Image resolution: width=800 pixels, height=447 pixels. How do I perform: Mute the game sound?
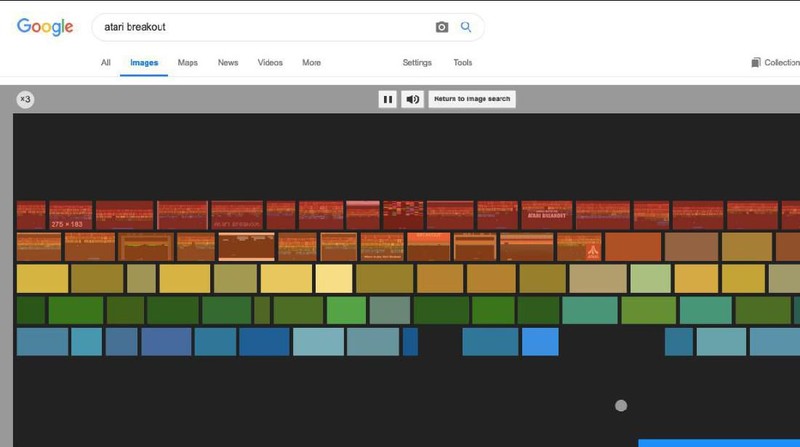[x=412, y=99]
